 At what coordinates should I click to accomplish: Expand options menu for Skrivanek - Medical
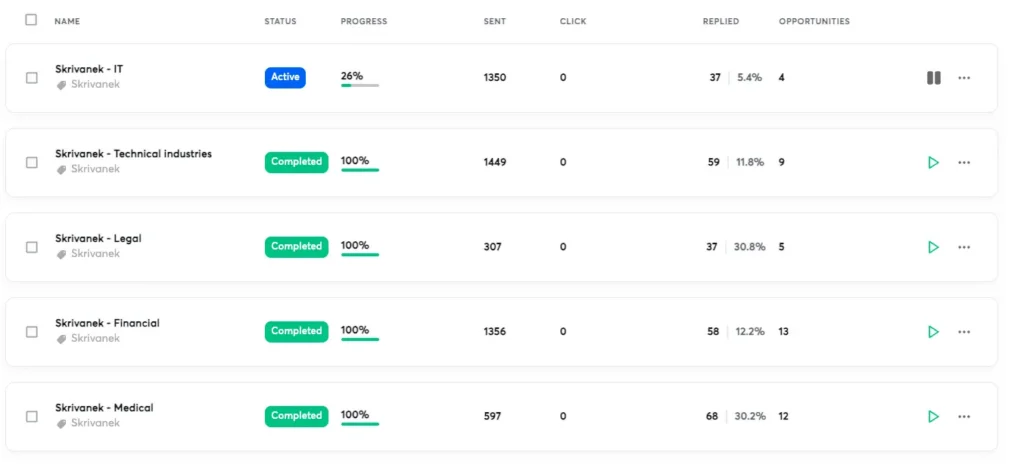click(964, 416)
